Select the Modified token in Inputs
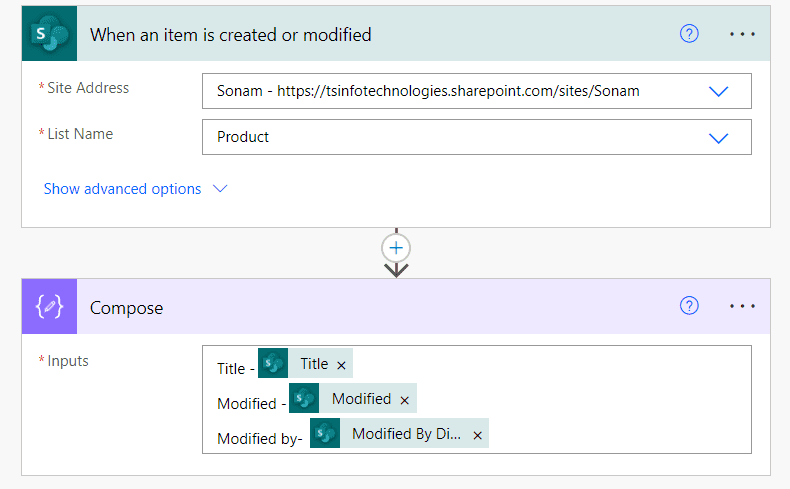The image size is (790, 489). [360, 399]
